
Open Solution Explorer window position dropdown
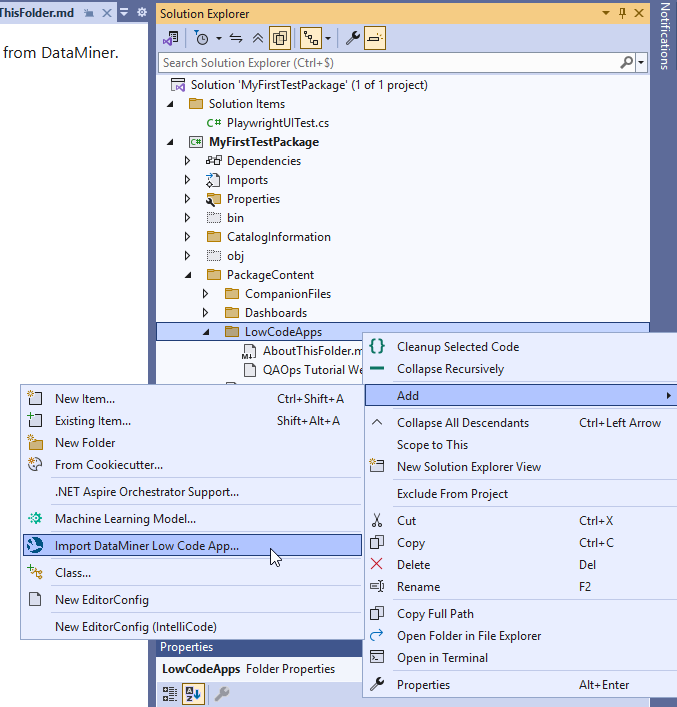[606, 13]
